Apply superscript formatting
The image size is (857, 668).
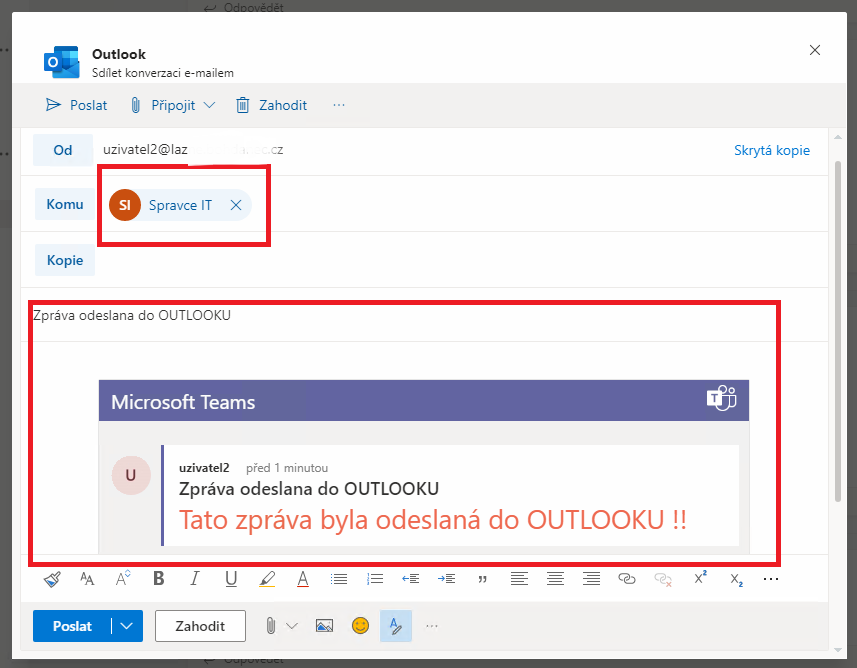pyautogui.click(x=700, y=578)
